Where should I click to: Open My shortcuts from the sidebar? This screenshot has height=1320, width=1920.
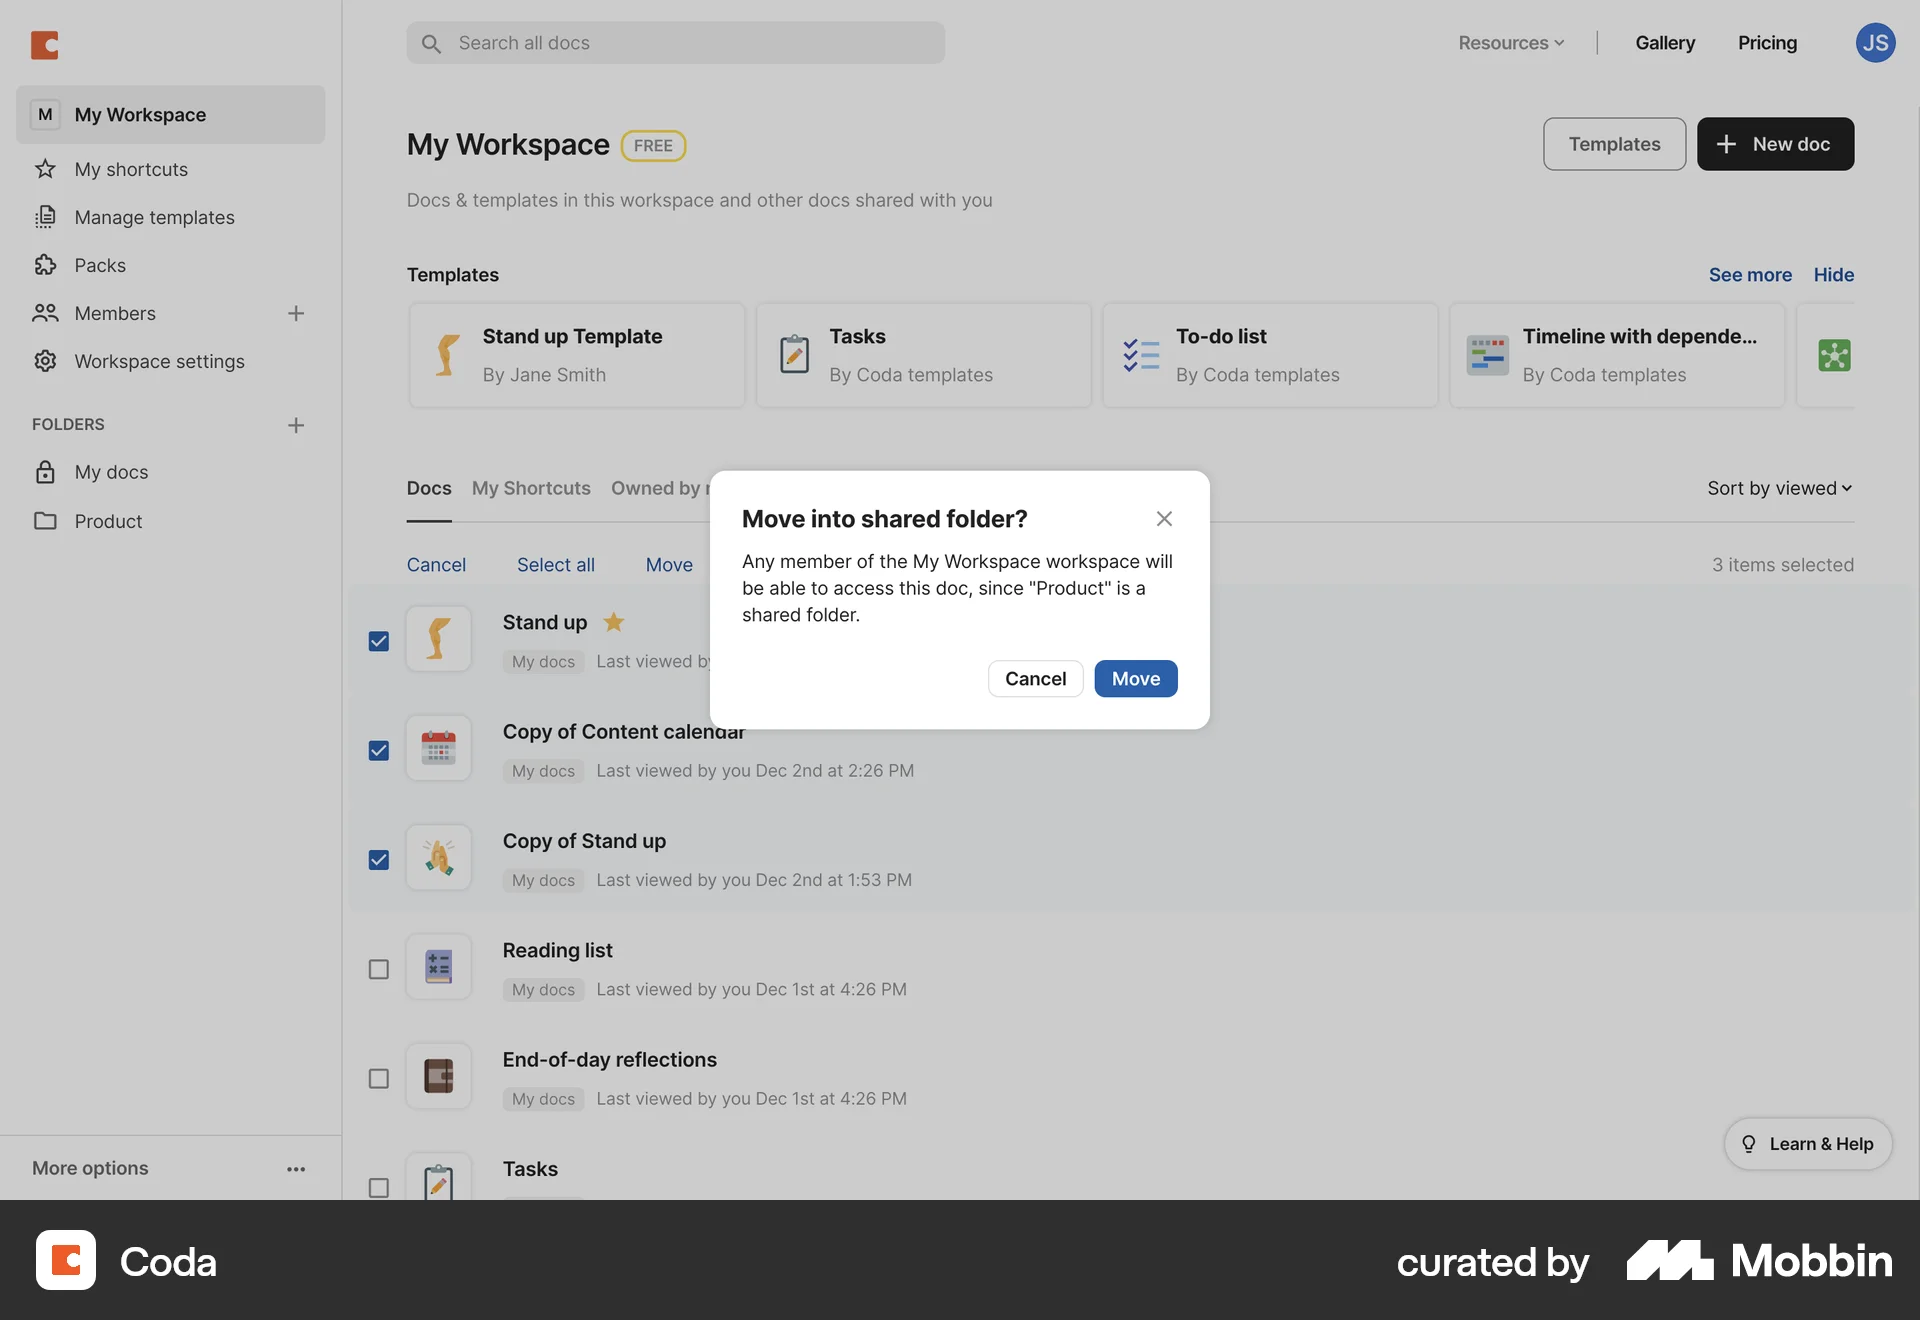(131, 169)
